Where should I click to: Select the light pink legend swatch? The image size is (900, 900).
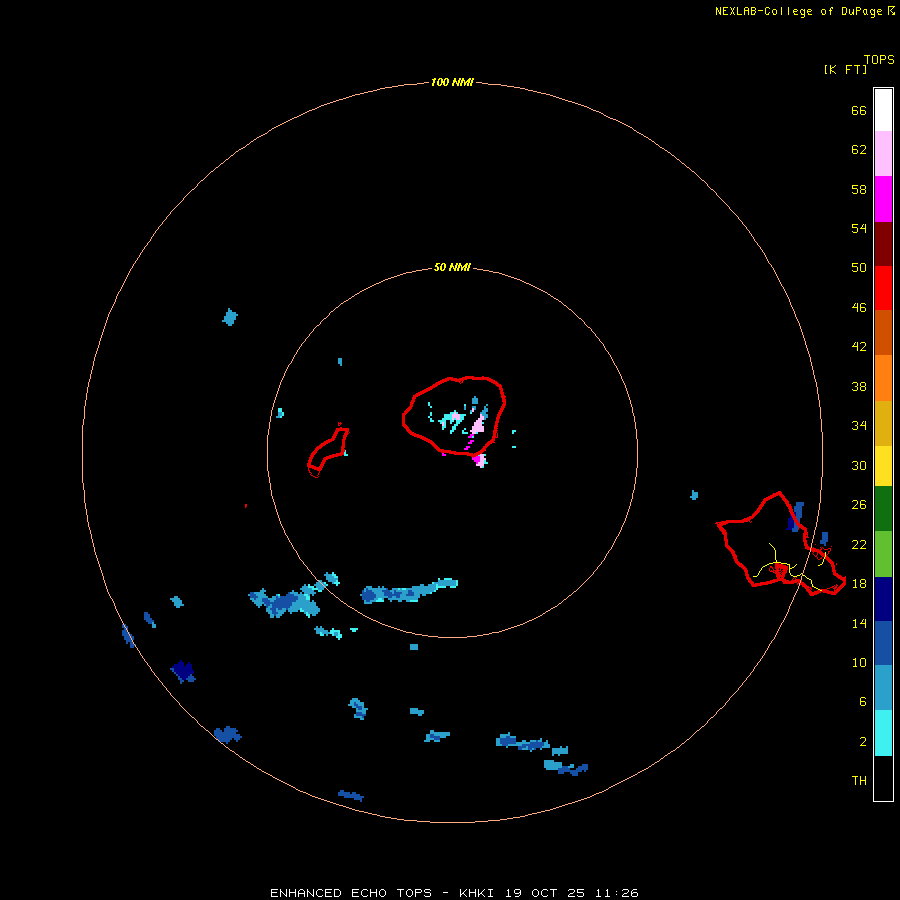pyautogui.click(x=883, y=154)
